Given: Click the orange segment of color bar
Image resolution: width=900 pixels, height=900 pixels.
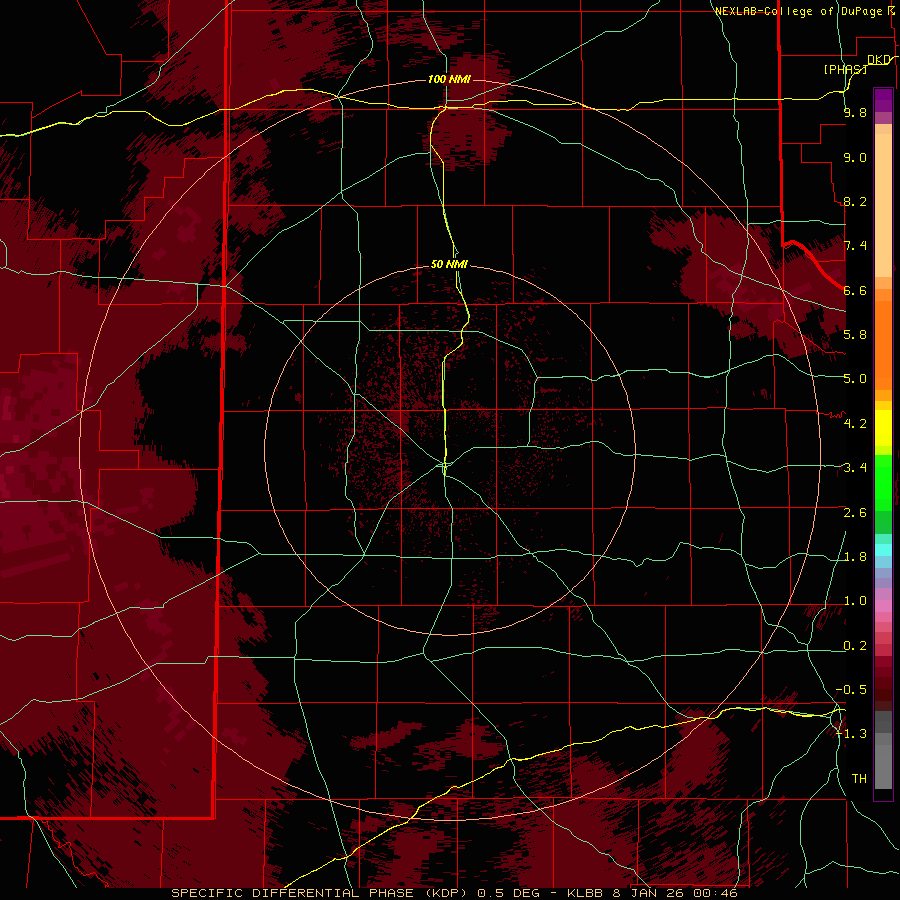Looking at the screenshot, I should pyautogui.click(x=883, y=344).
